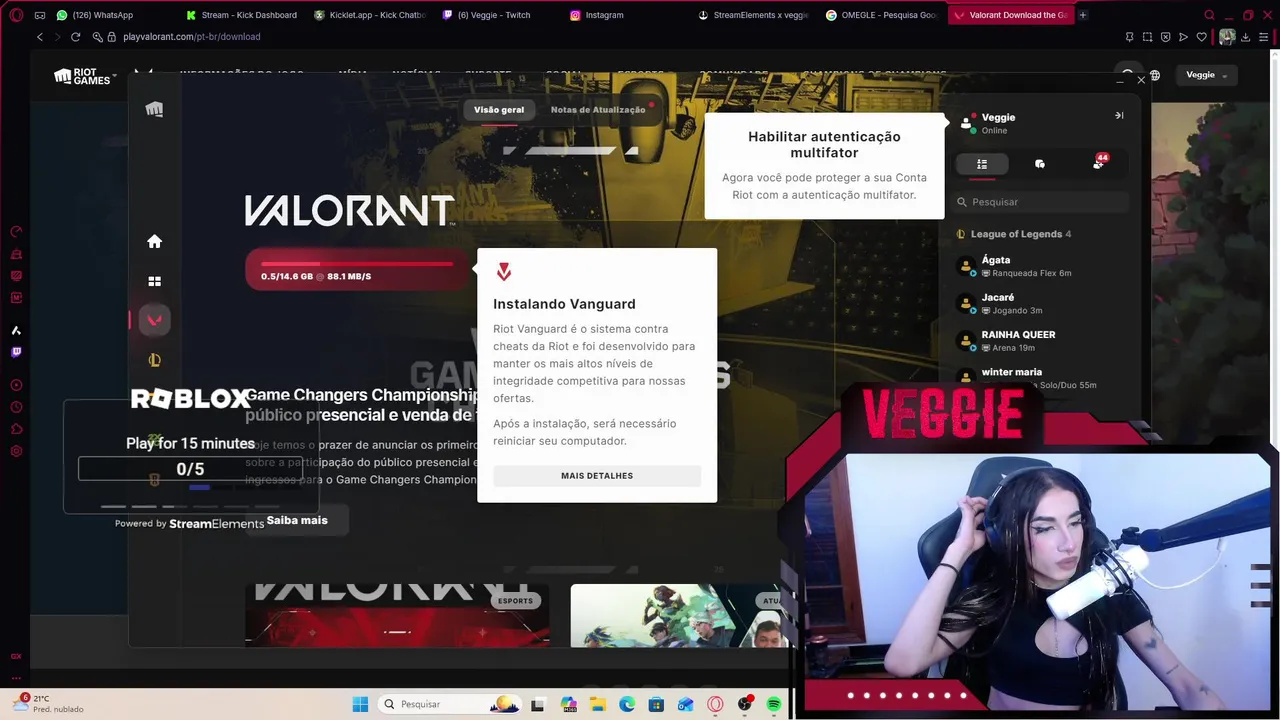Screen dimensions: 1280x720
Task: Click the browser address bar URL
Action: click(191, 37)
